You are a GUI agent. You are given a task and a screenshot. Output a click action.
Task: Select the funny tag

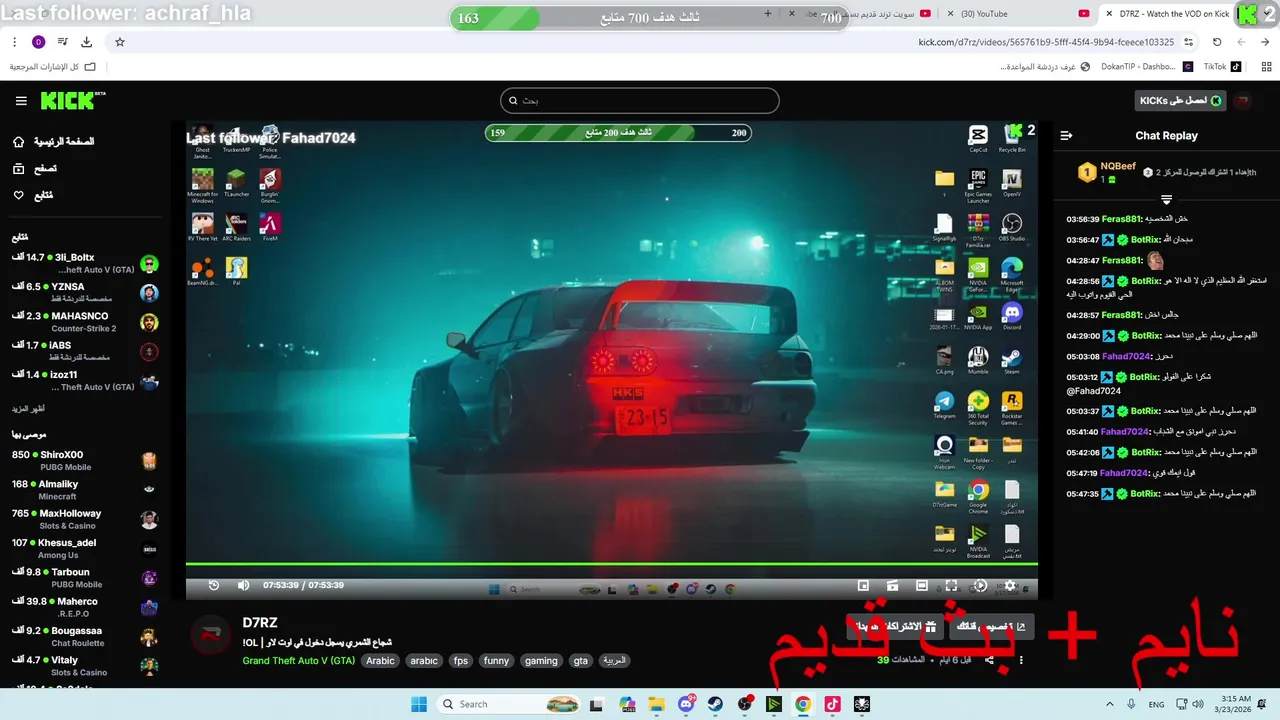point(496,661)
